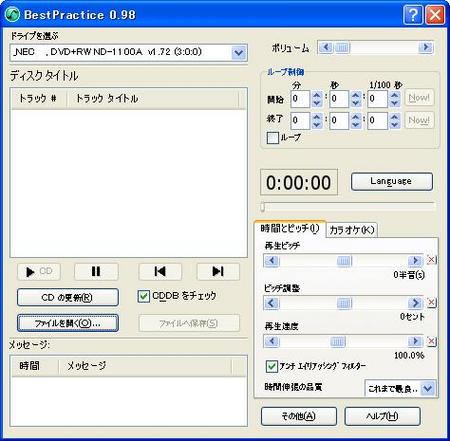
Task: Click the 再生ピッチ slider thumb
Action: pyautogui.click(x=344, y=260)
